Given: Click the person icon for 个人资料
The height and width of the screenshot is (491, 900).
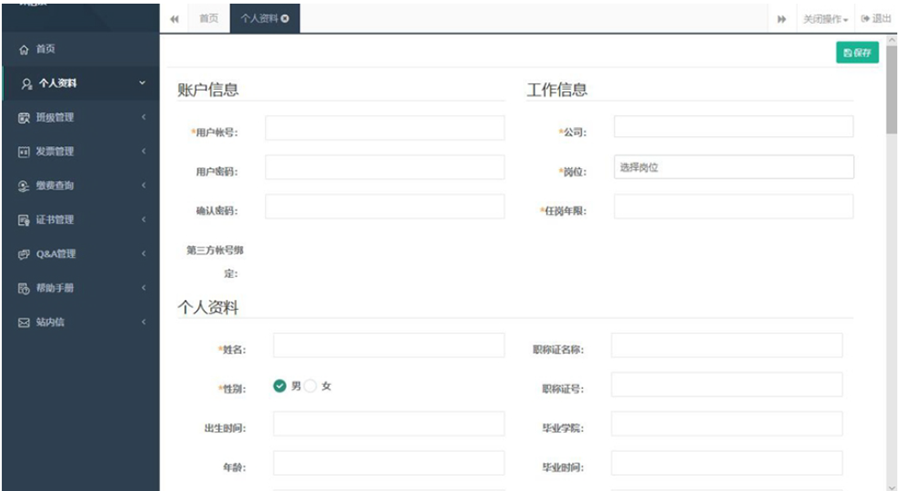Looking at the screenshot, I should pyautogui.click(x=26, y=84).
